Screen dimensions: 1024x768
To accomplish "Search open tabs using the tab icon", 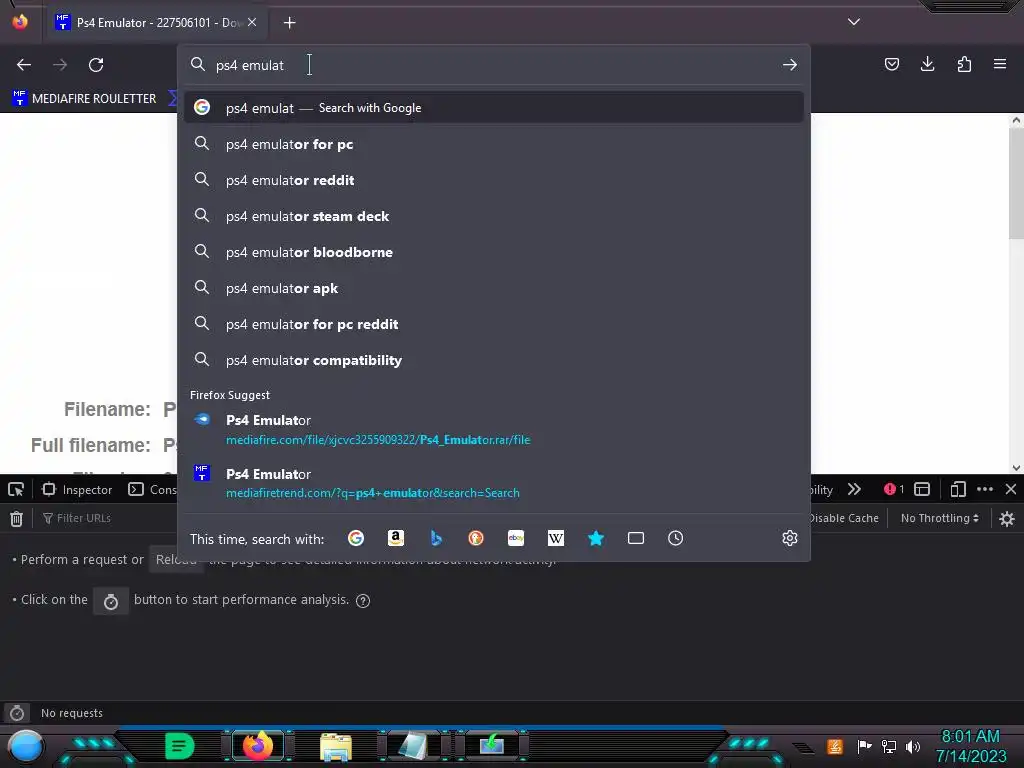I will tap(635, 538).
